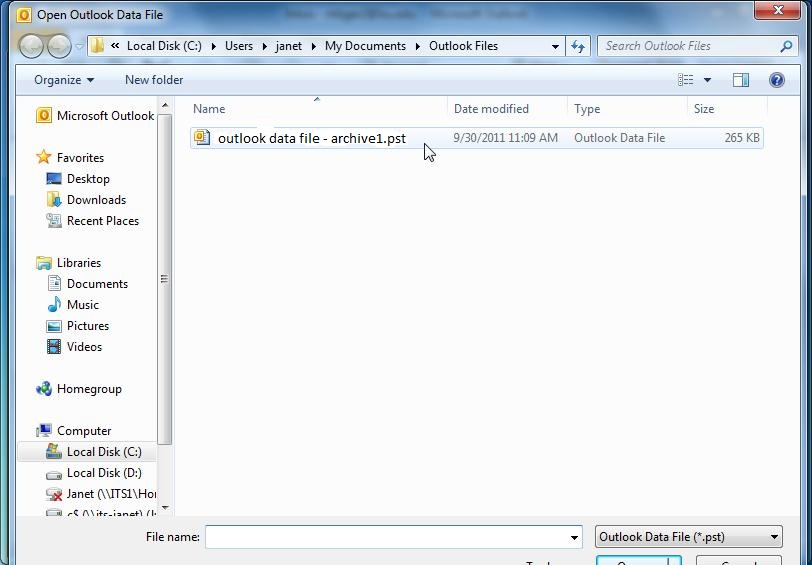Click the Refresh button beside address bar
This screenshot has width=812, height=565.
577,47
